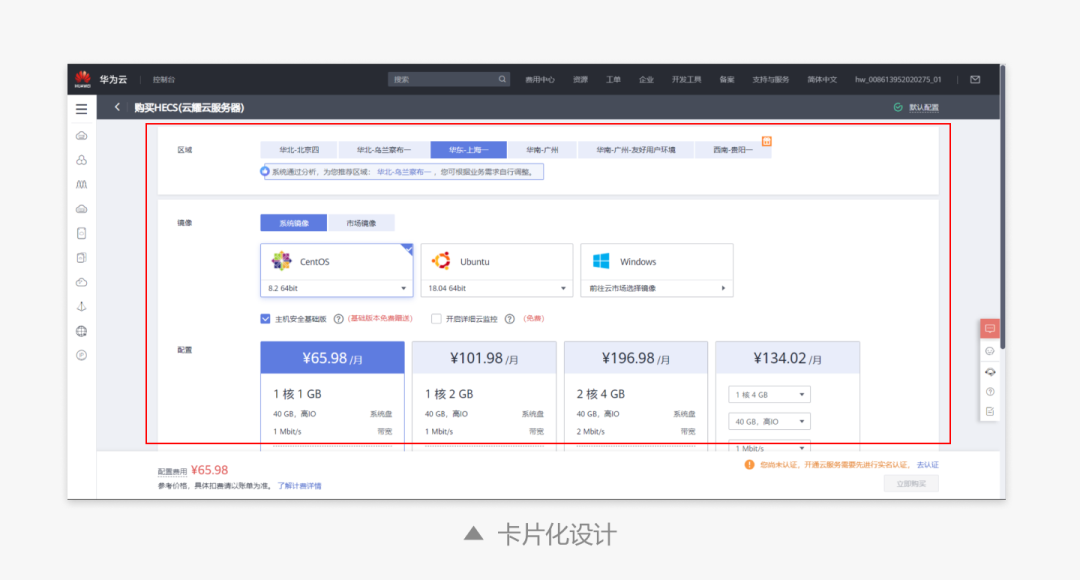Switch to 系统镜像 tab
The height and width of the screenshot is (580, 1080).
click(x=293, y=223)
